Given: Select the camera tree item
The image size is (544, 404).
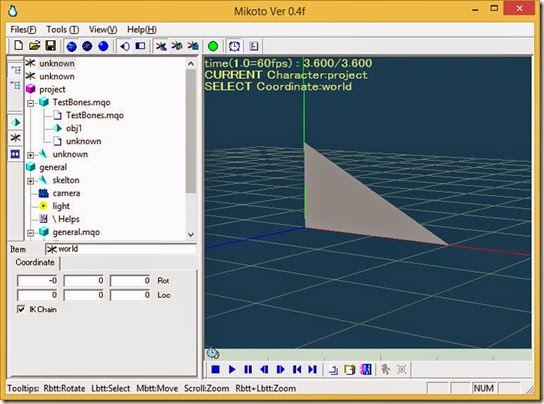Looking at the screenshot, I should (x=66, y=193).
